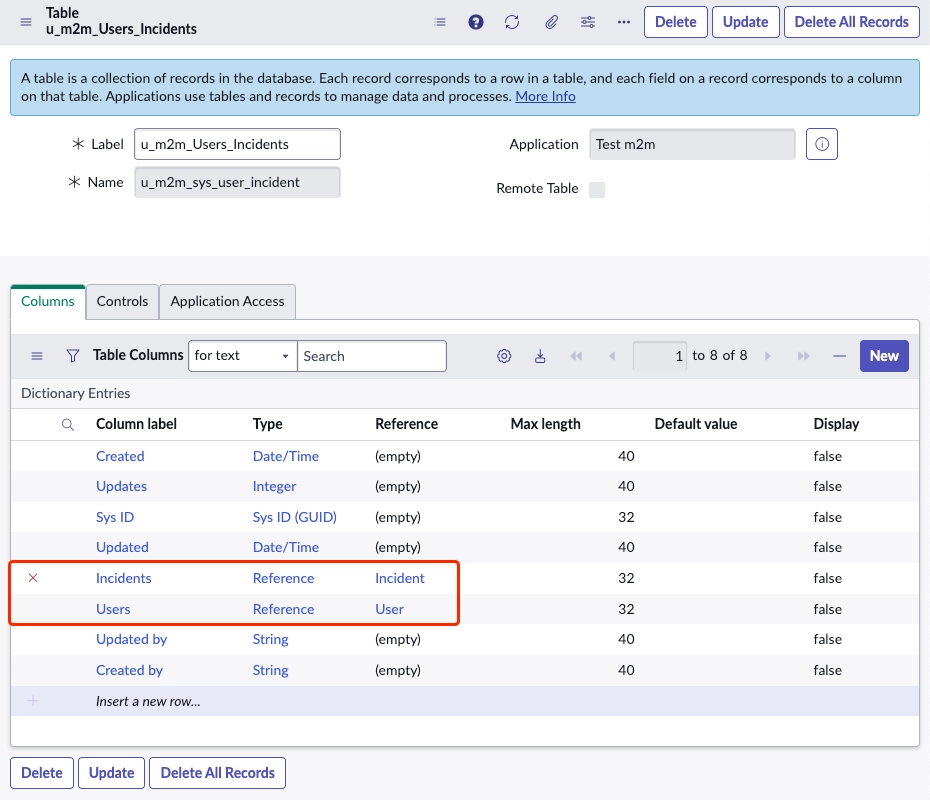Click the help question mark icon
Viewport: 930px width, 800px height.
(476, 22)
